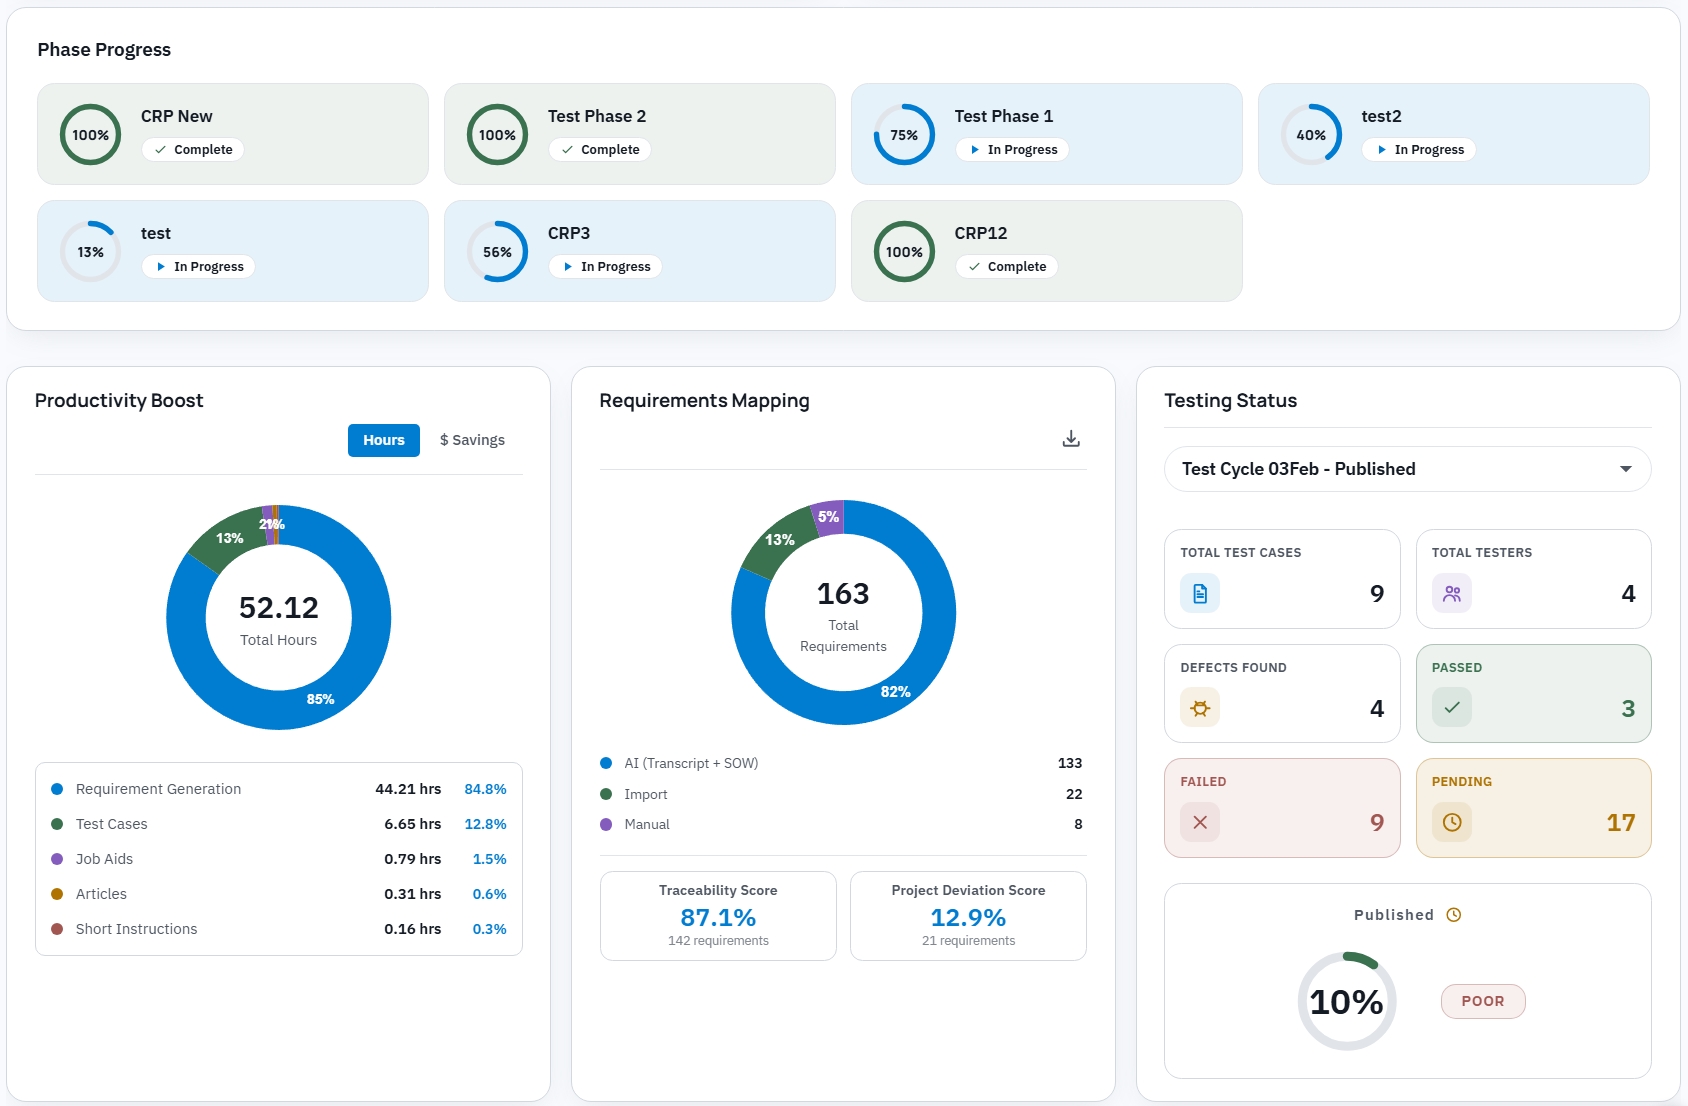The image size is (1688, 1106).
Task: Download the Requirements Mapping chart
Action: point(1071,439)
